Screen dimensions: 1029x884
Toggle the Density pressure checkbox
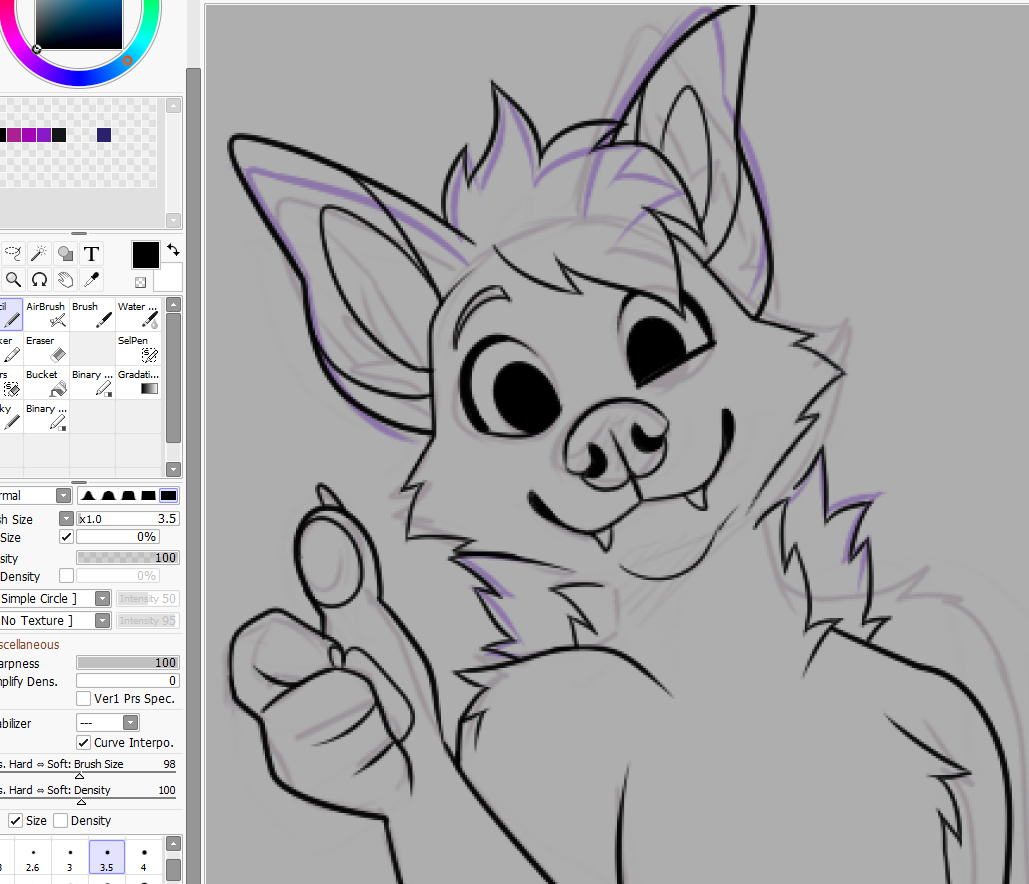[x=61, y=821]
